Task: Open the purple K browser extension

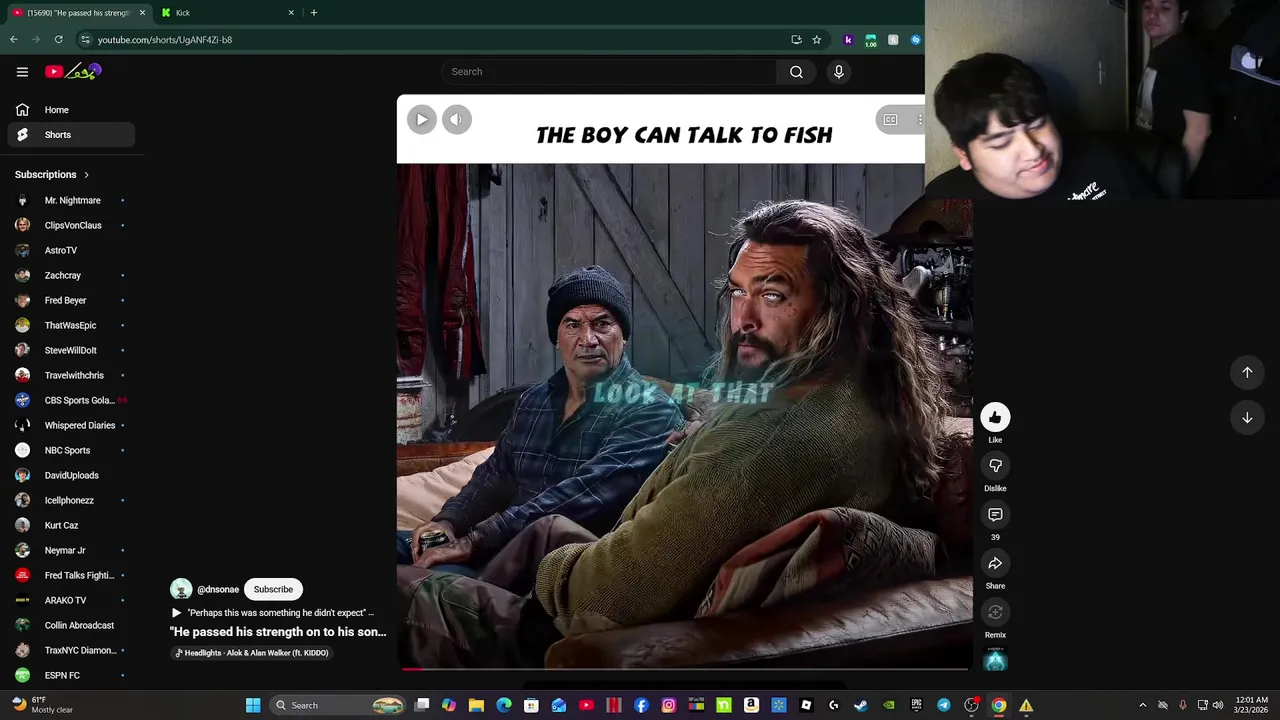Action: [848, 40]
